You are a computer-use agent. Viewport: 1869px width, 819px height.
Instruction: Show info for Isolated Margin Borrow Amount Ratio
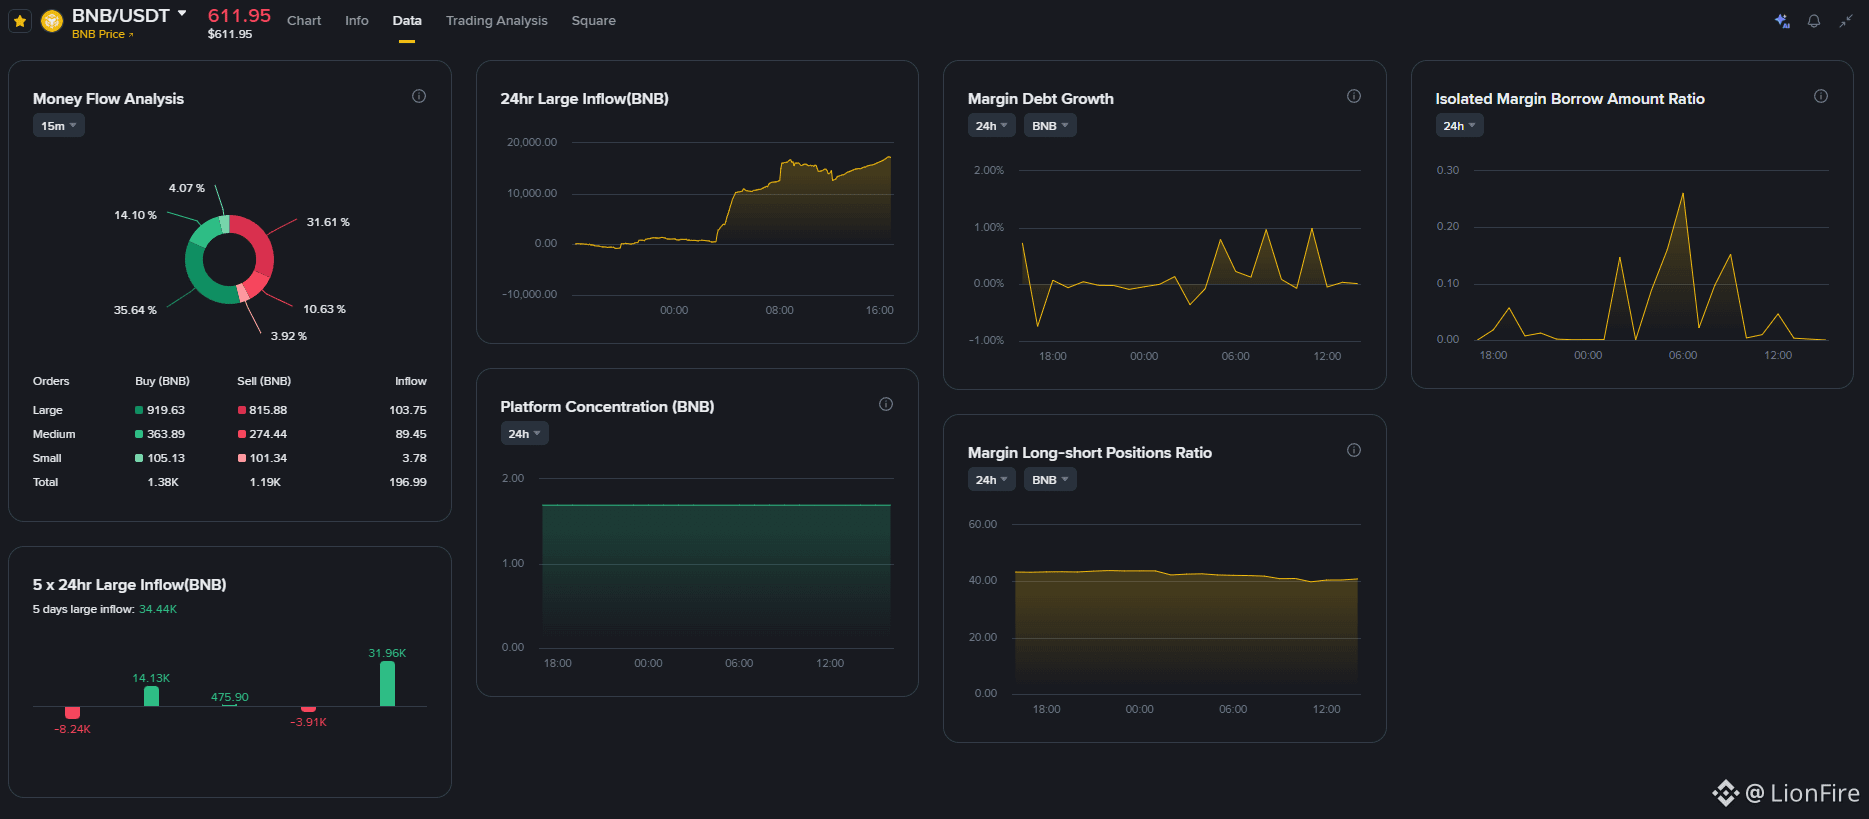[x=1821, y=96]
